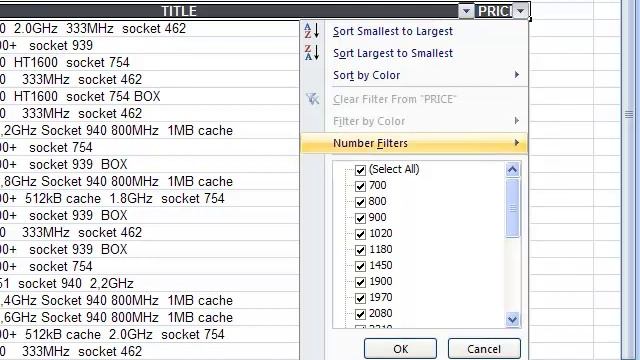Viewport: 640px width, 360px height.
Task: Uncheck the 1180 price checkbox
Action: (360, 250)
